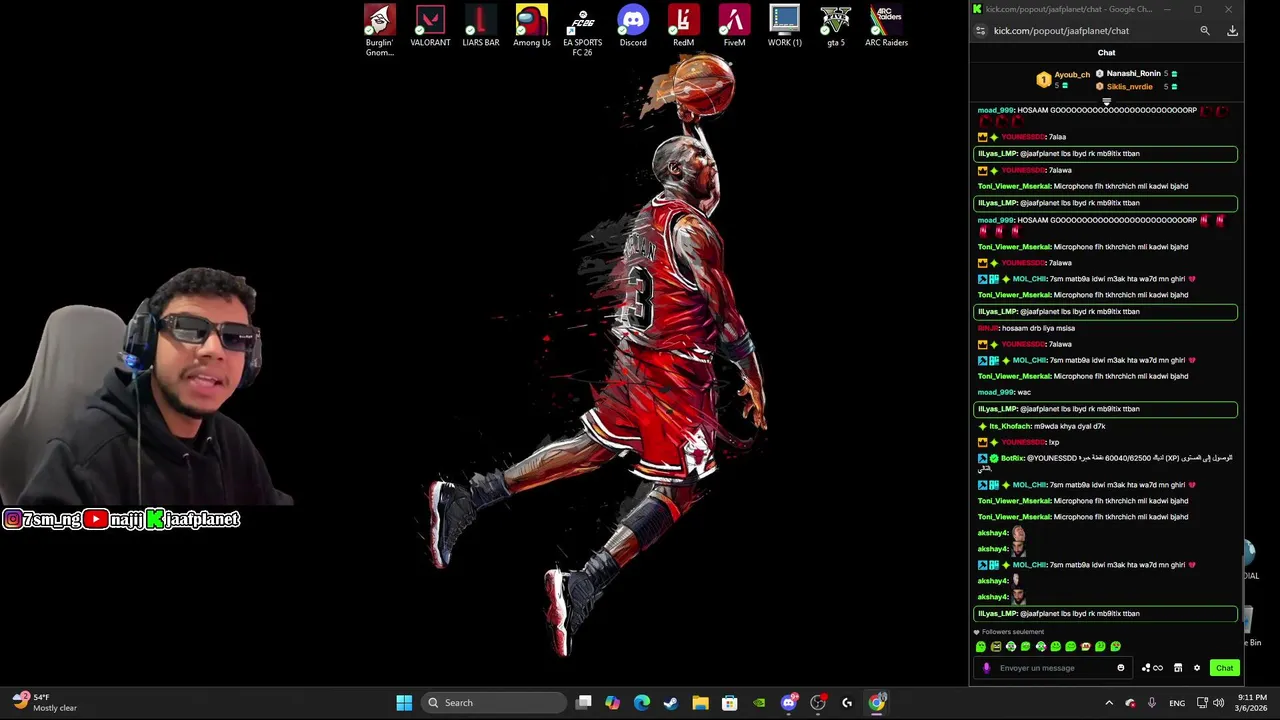1280x720 pixels.
Task: Click the RINJII username in chat
Action: point(988,328)
